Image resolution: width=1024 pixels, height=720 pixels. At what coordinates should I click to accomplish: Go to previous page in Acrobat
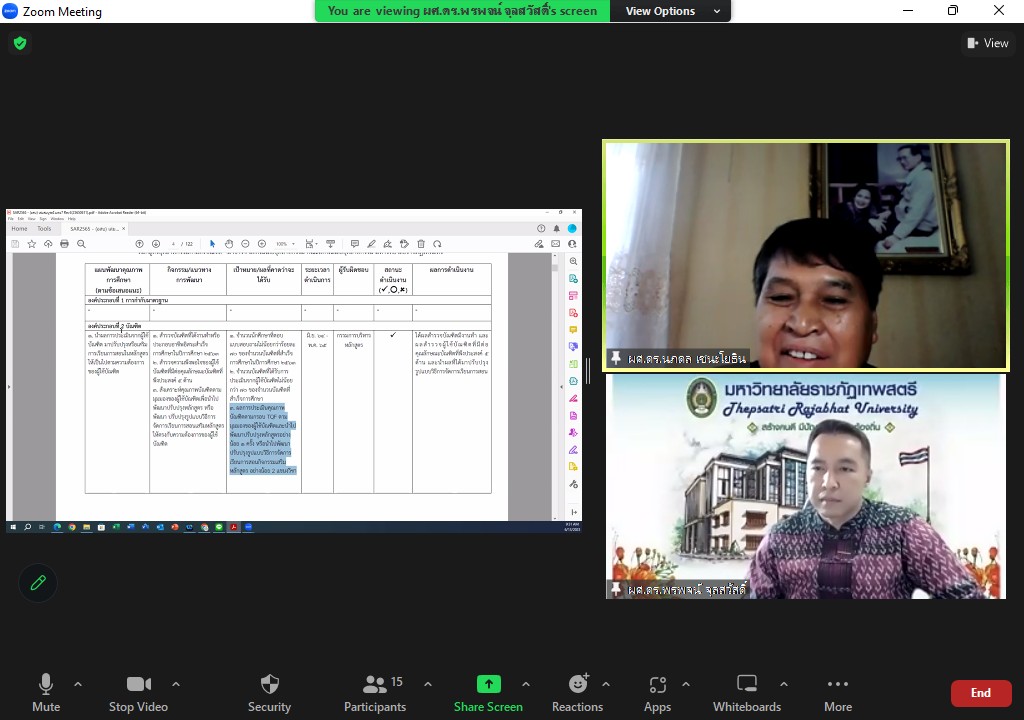(139, 244)
